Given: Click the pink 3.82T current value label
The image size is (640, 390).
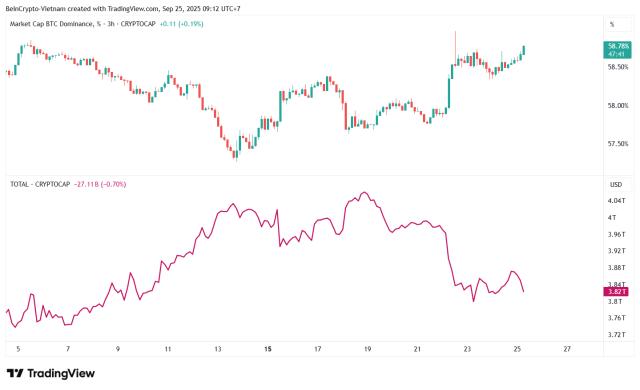Looking at the screenshot, I should [616, 291].
